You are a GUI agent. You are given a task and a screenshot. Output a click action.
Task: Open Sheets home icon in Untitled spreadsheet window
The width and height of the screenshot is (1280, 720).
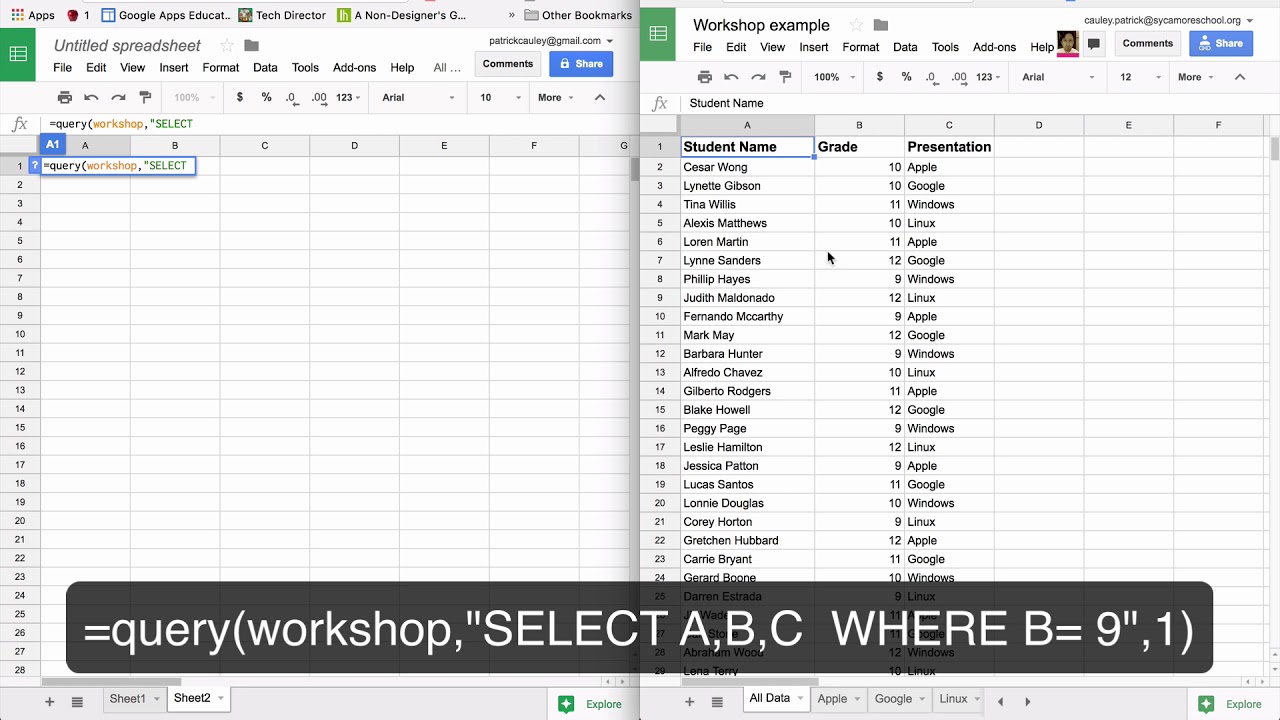coord(18,54)
